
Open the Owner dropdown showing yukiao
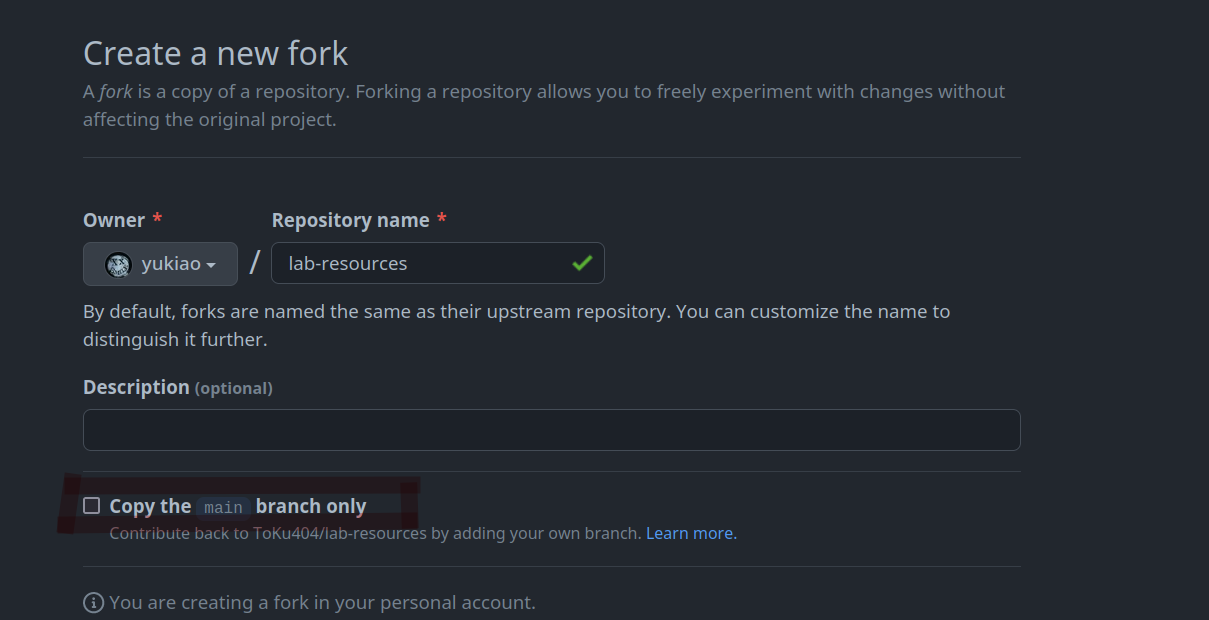(160, 264)
